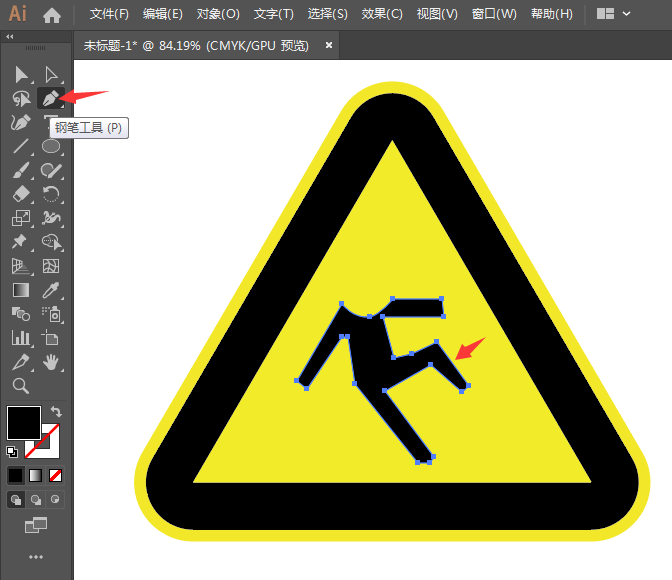Viewport: 672px width, 580px height.
Task: Click the black fill color swatch
Action: point(23,421)
